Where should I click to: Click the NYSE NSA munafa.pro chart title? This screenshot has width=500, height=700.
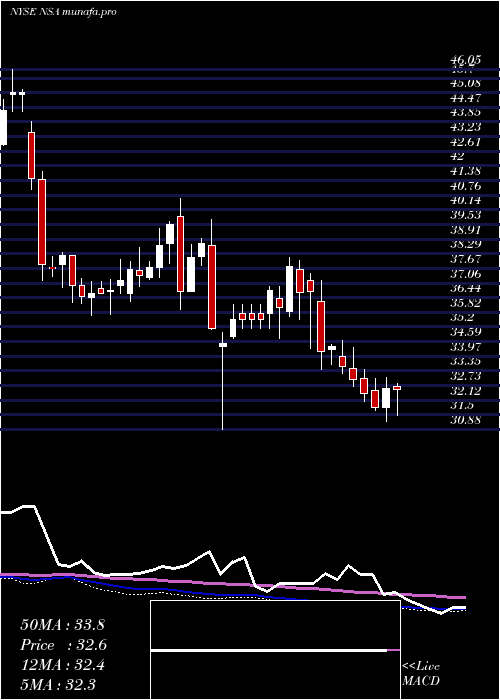pyautogui.click(x=63, y=12)
